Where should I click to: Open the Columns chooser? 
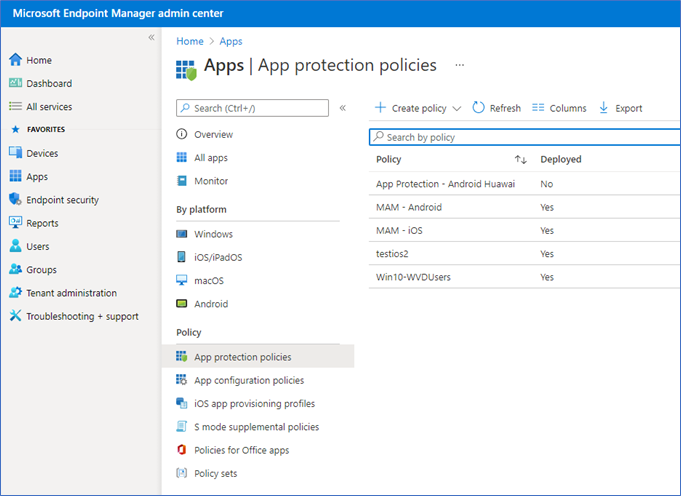[559, 108]
